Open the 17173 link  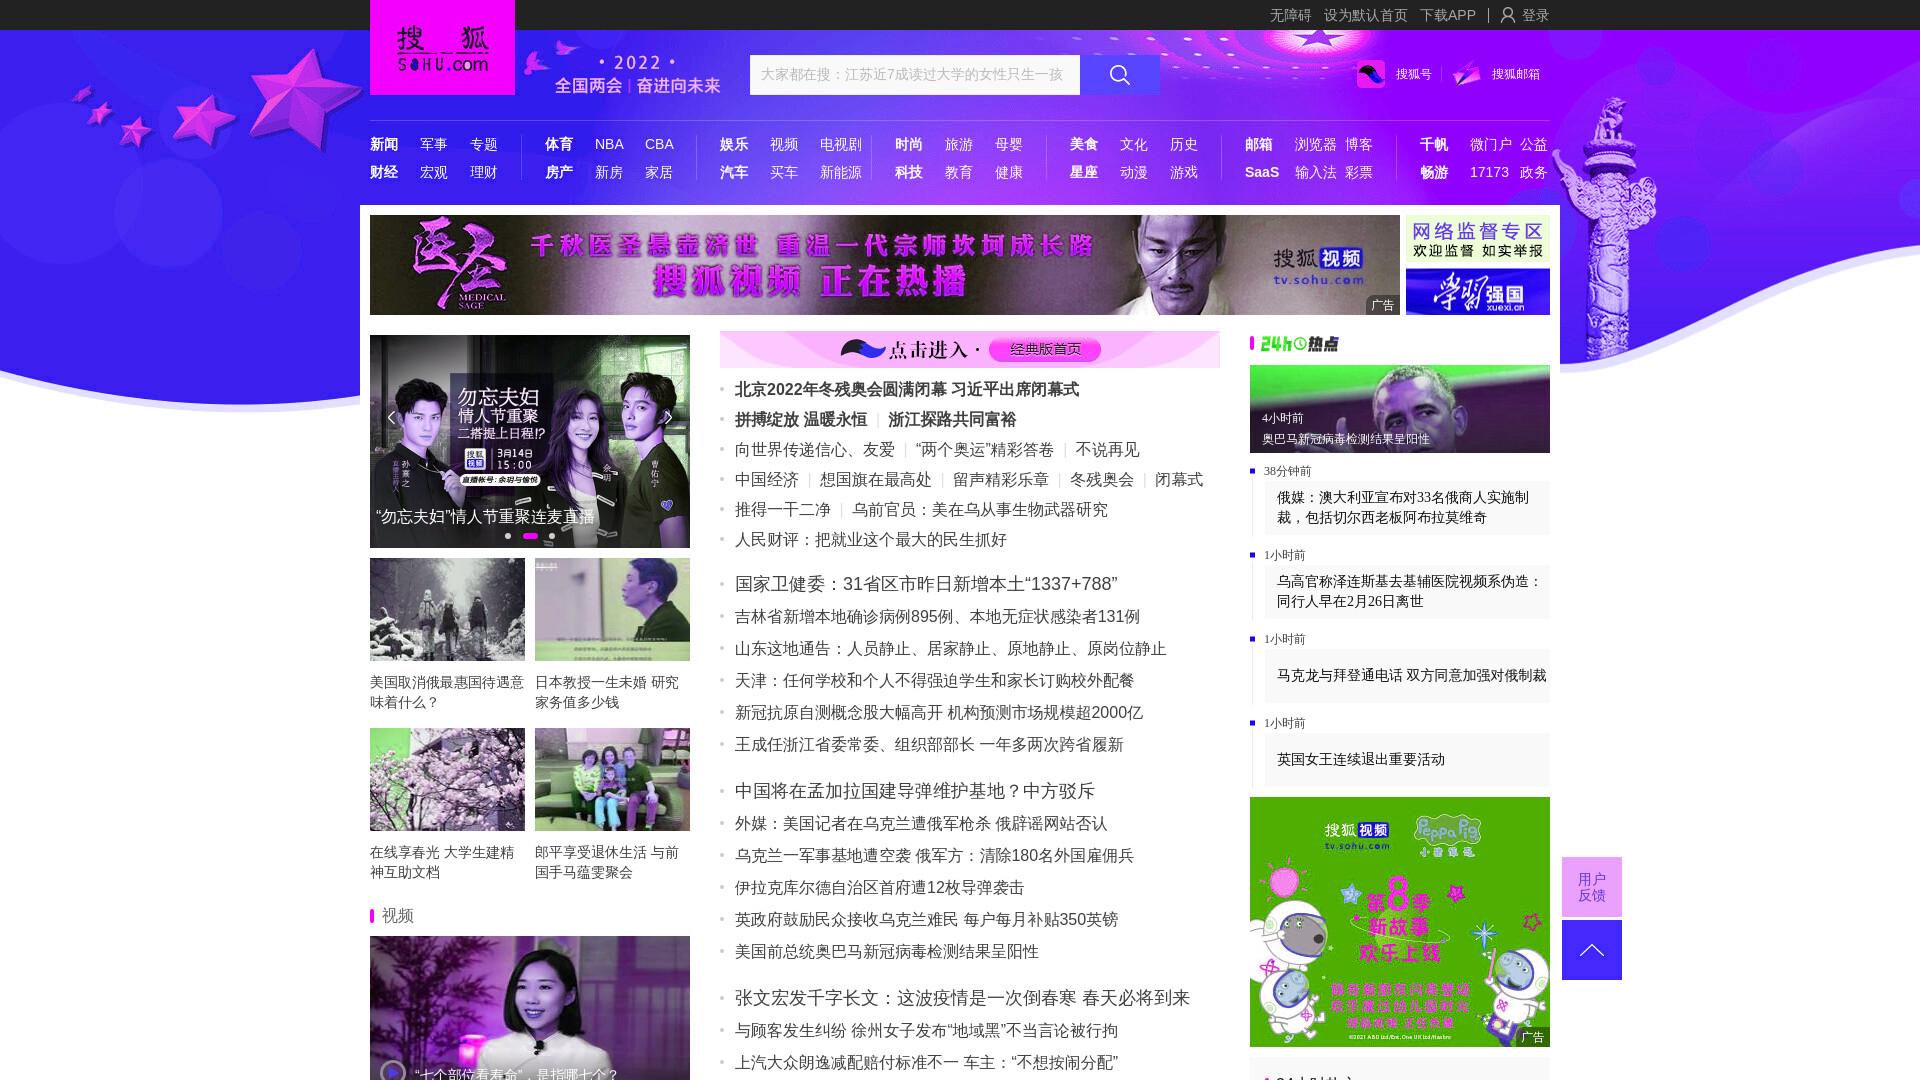(x=1489, y=172)
